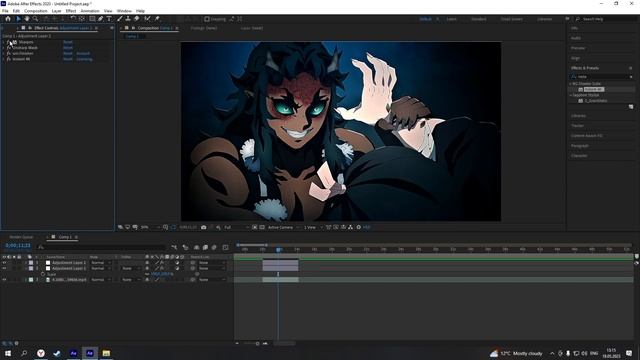640x360 pixels.
Task: Reset the Unsharp Mask effect
Action: (x=68, y=48)
